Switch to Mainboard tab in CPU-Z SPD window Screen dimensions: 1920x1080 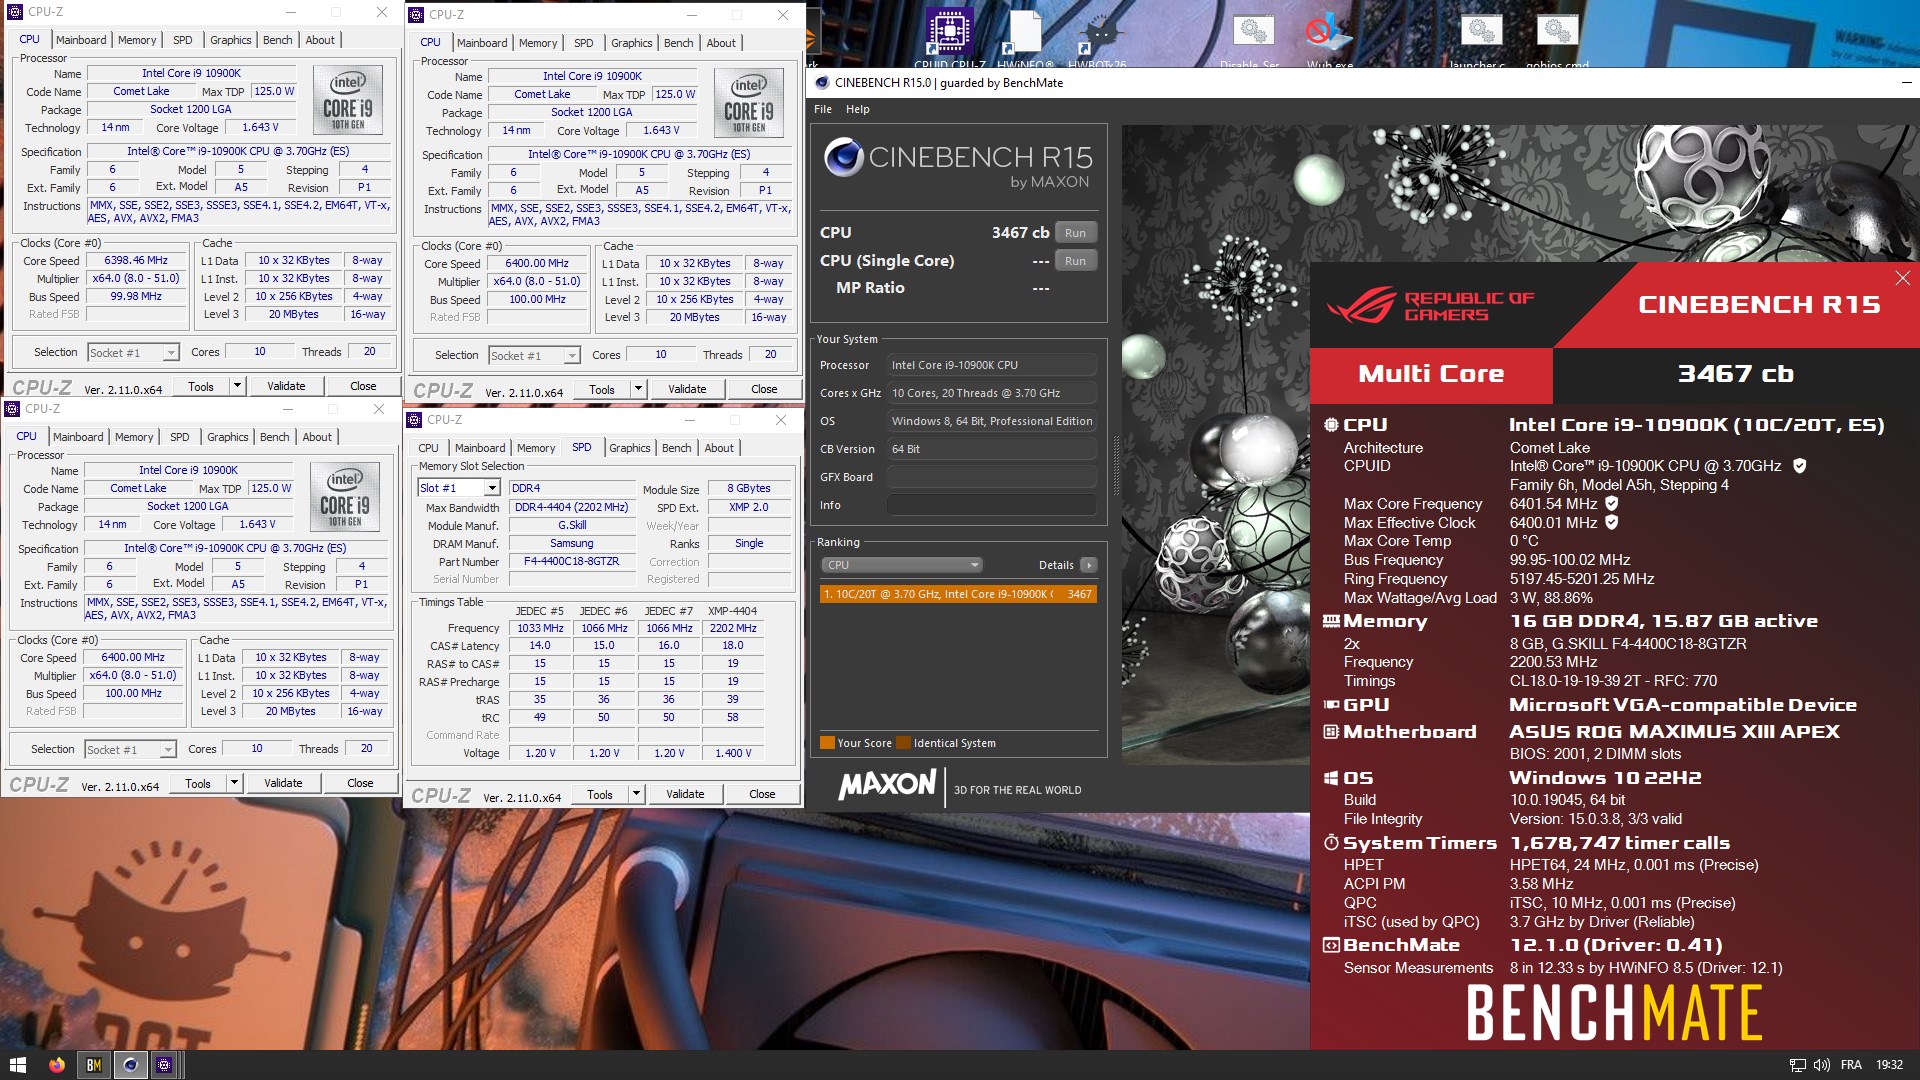480,448
